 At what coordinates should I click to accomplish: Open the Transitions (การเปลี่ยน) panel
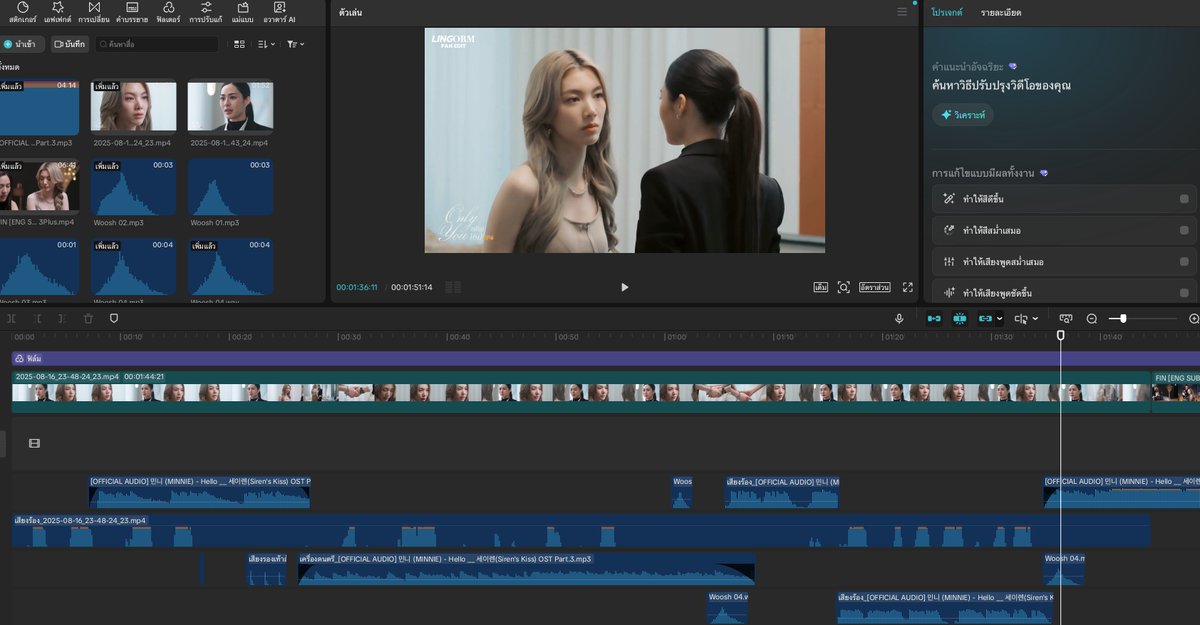[x=94, y=12]
